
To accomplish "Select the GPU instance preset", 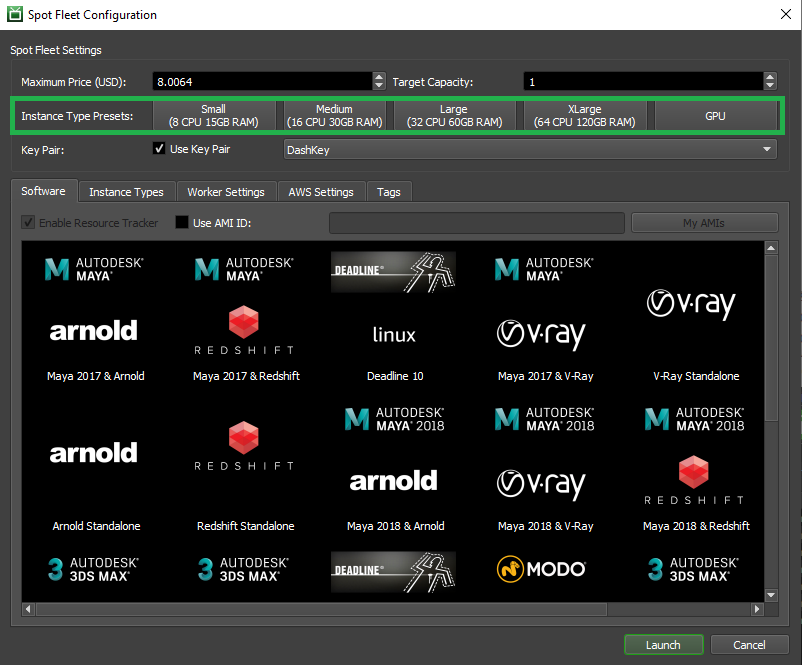I will (715, 116).
